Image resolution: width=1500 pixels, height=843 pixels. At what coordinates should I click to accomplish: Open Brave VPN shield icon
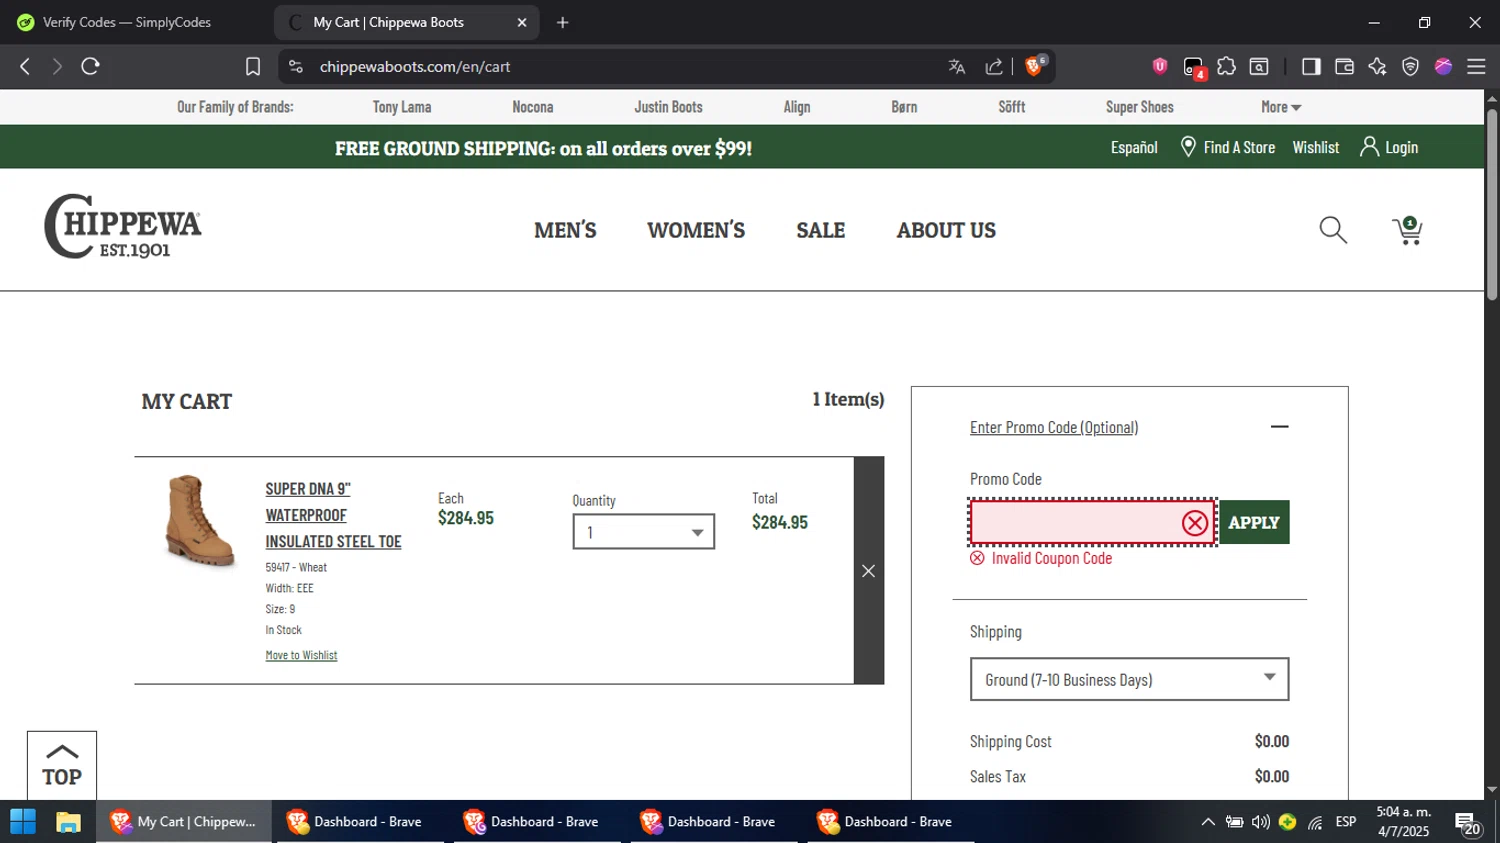1410,66
